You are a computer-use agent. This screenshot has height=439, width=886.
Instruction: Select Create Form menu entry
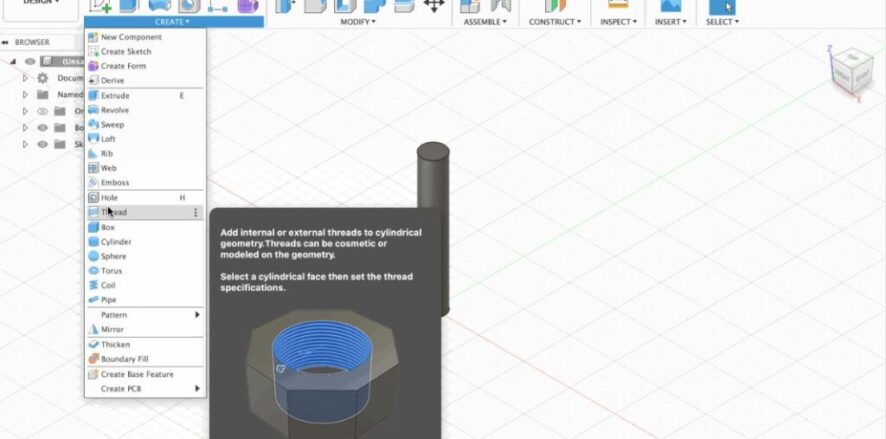tap(145, 66)
